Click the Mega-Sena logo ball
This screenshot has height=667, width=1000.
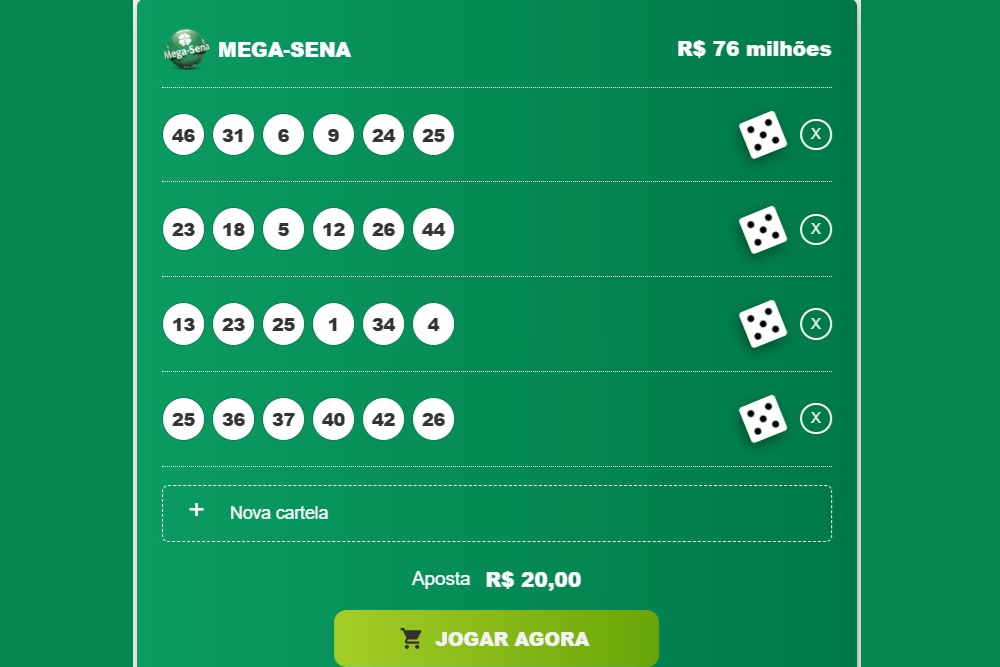185,49
